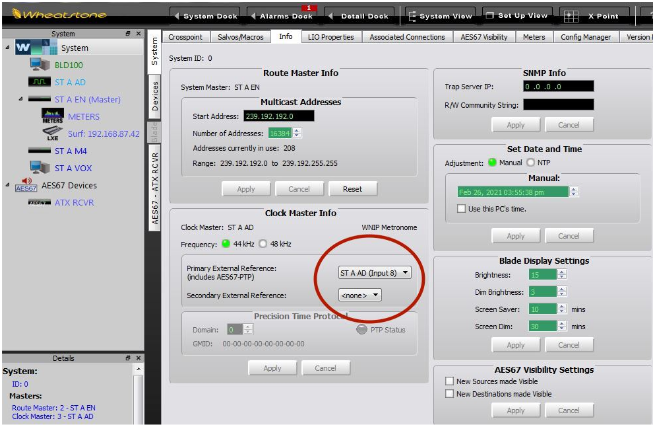Open Primary External Reference dropdown
The image size is (659, 428).
[x=375, y=273]
